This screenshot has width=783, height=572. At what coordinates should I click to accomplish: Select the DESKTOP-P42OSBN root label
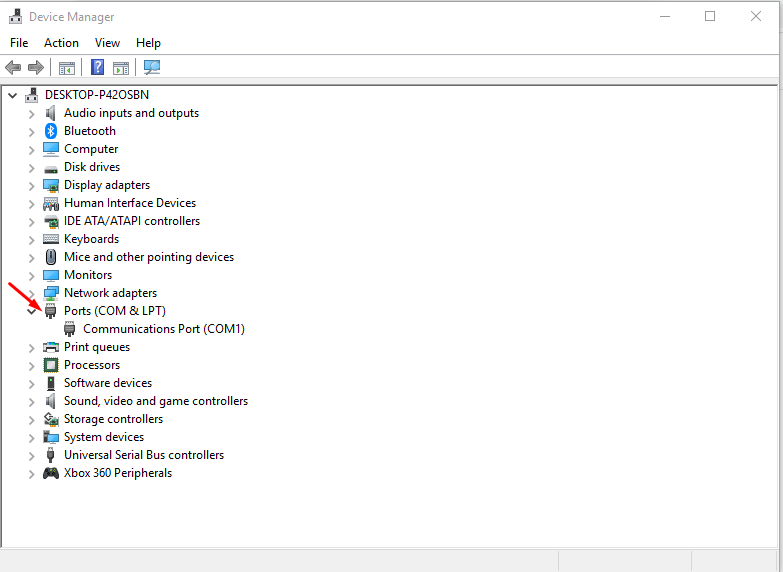click(x=97, y=95)
